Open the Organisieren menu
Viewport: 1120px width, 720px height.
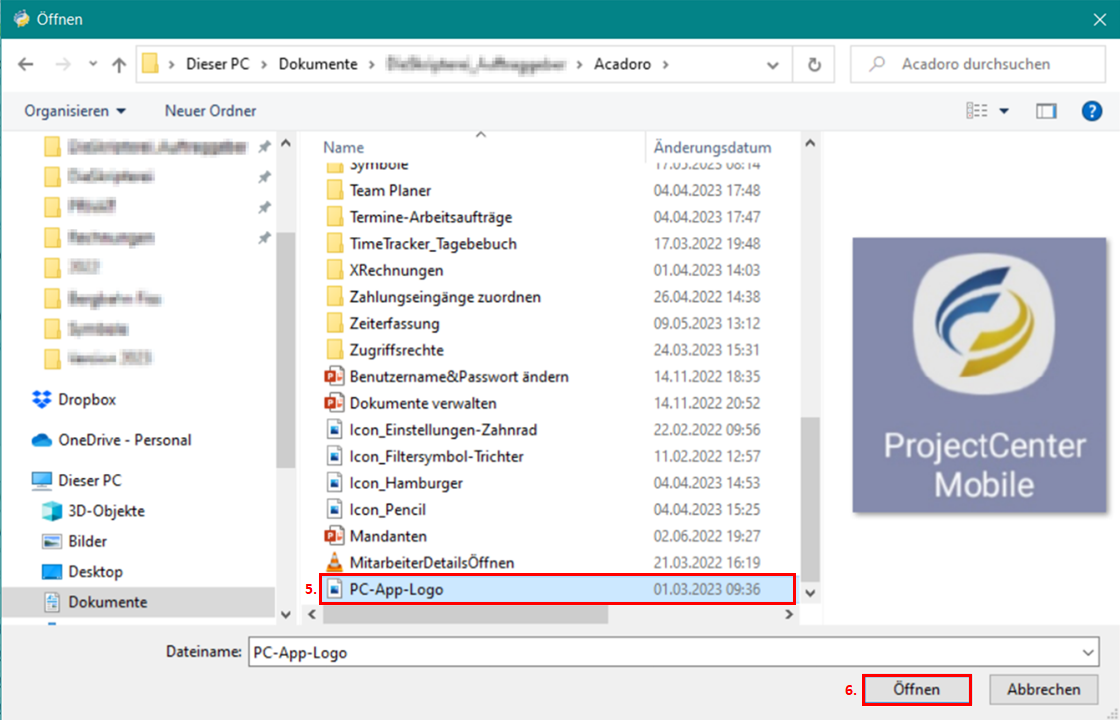[x=76, y=111]
